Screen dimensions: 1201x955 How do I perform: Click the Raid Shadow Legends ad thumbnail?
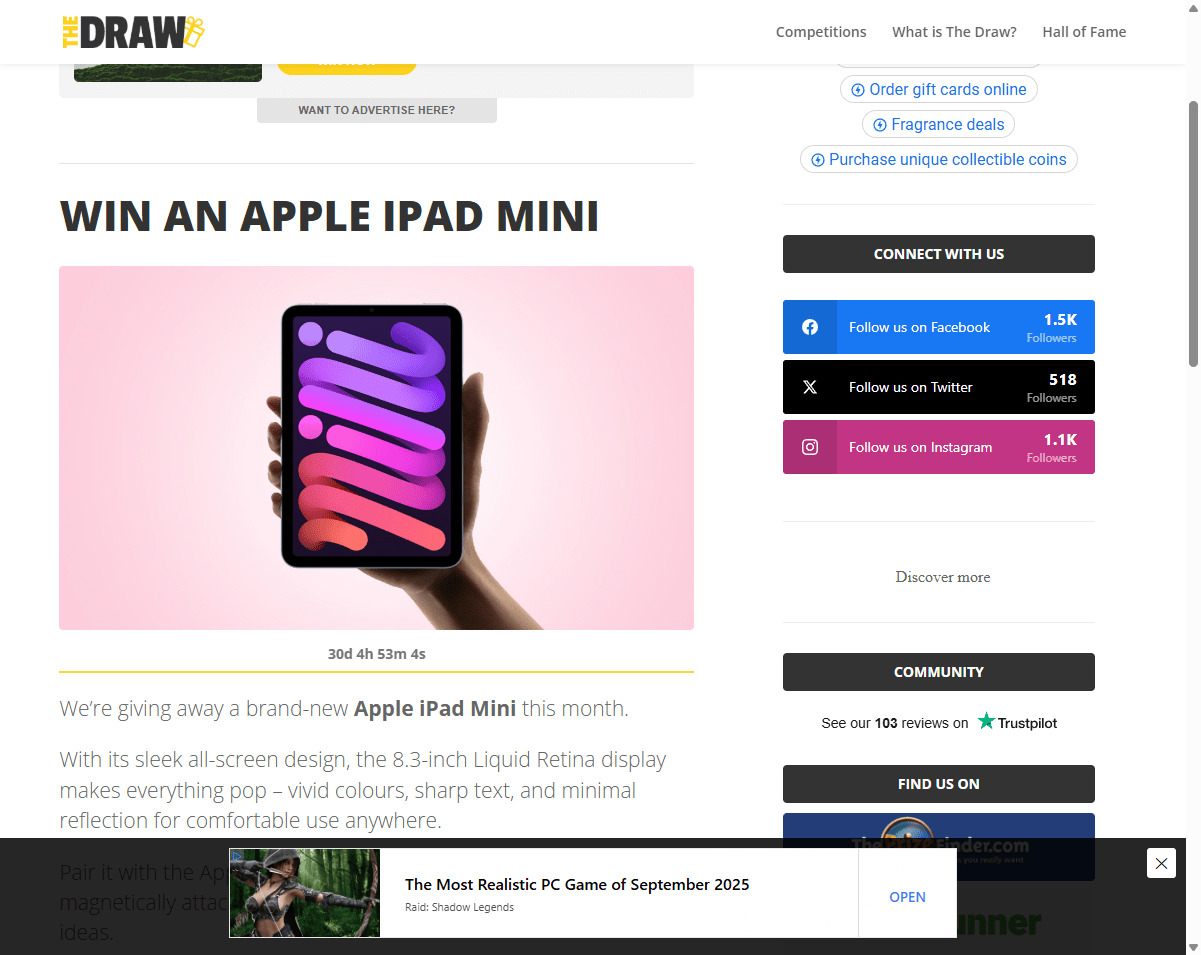click(305, 893)
